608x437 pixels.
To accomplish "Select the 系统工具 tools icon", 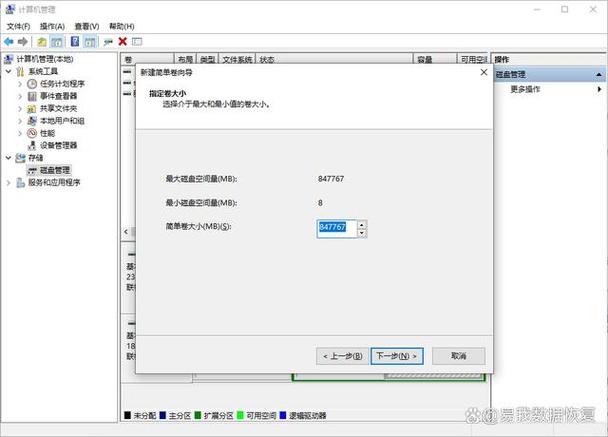I will point(20,71).
